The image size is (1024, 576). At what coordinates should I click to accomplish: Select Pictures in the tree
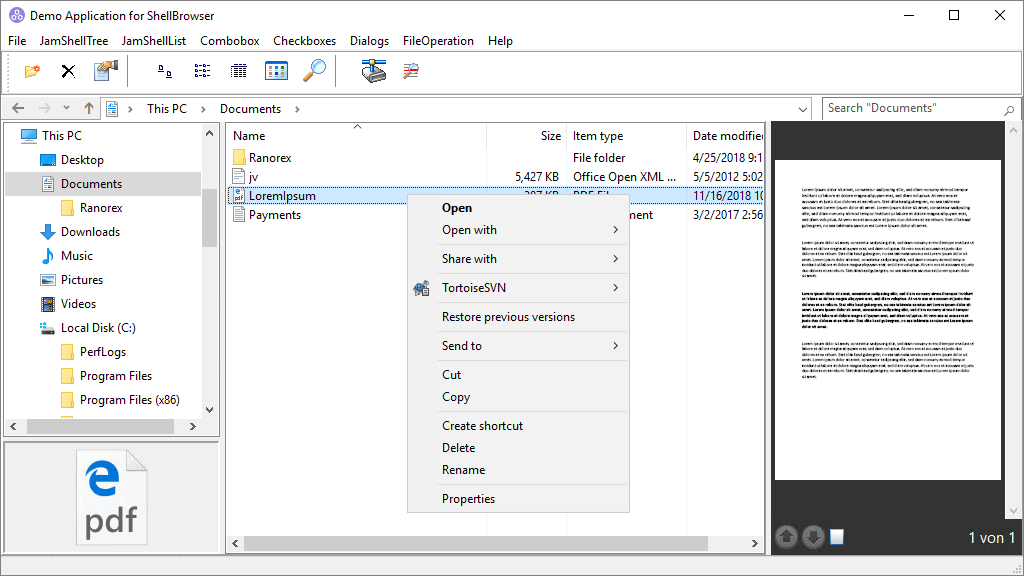82,280
